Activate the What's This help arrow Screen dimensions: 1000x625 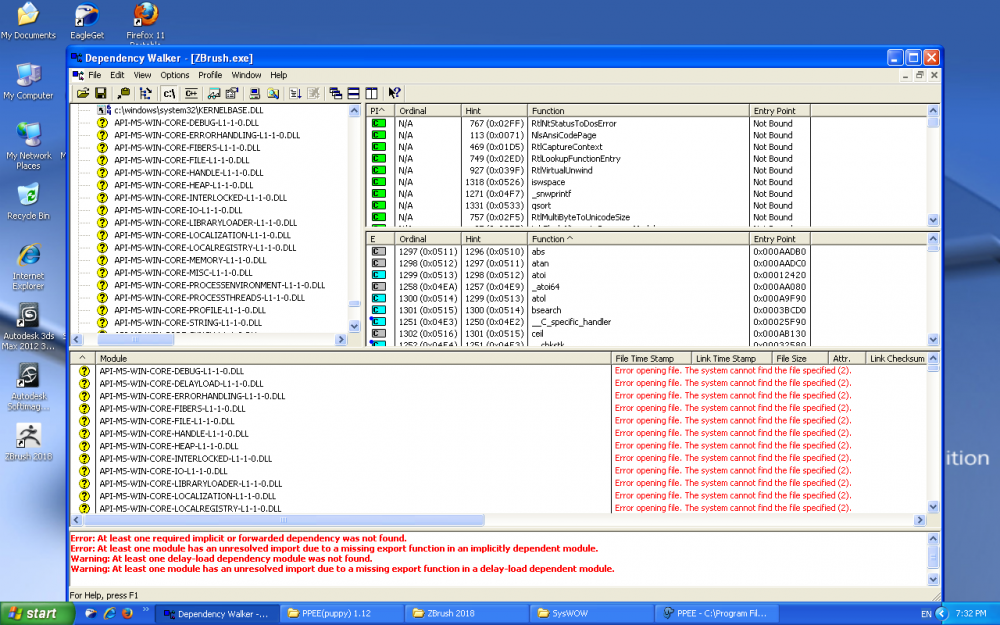click(392, 93)
